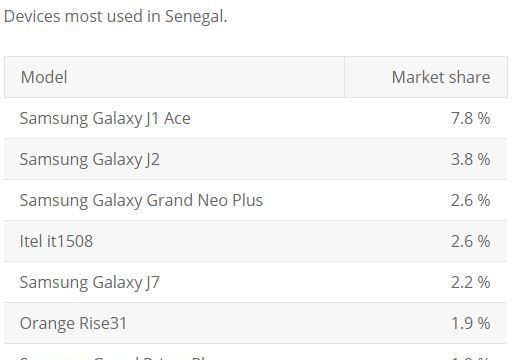Click the word Plus in third row

click(x=248, y=200)
